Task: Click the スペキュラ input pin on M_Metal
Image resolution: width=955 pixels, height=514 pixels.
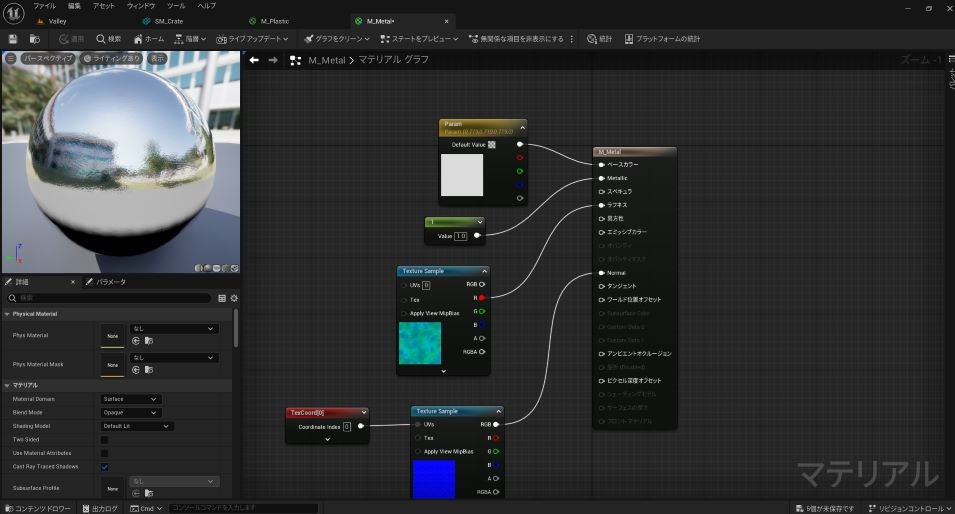Action: 601,192
